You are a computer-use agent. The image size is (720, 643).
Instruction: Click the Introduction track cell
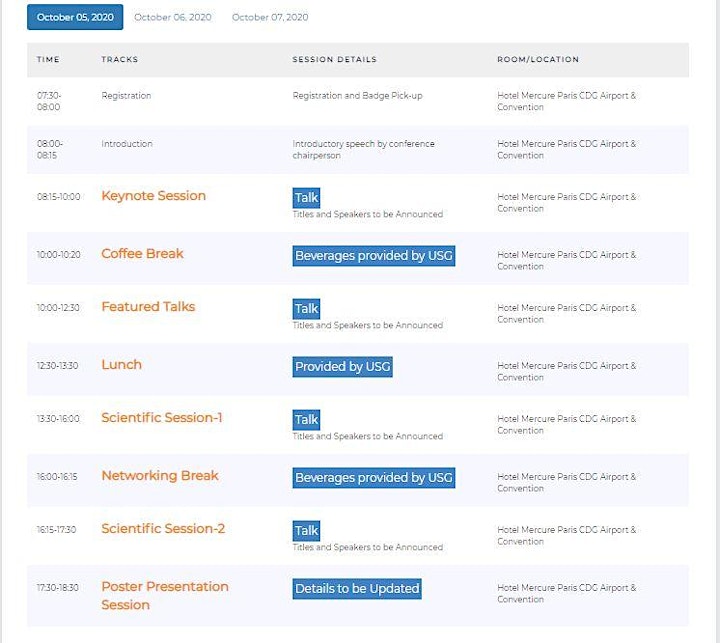(127, 144)
